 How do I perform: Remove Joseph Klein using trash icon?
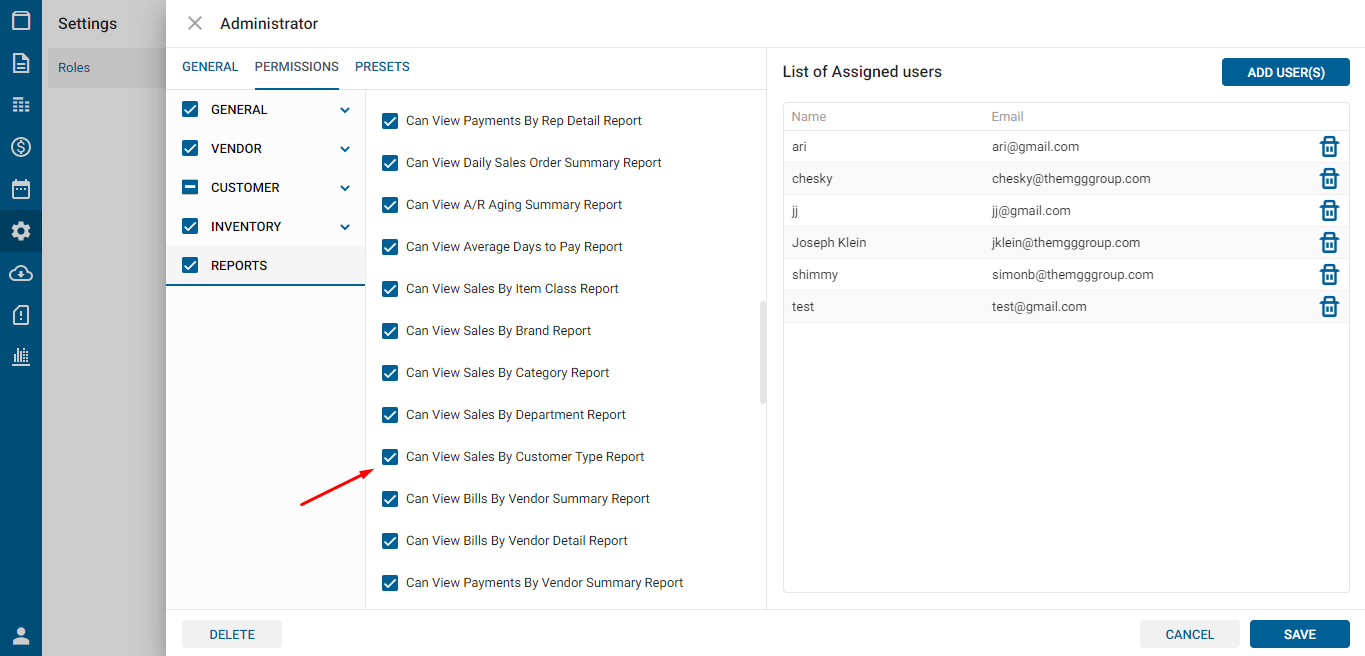[x=1329, y=243]
